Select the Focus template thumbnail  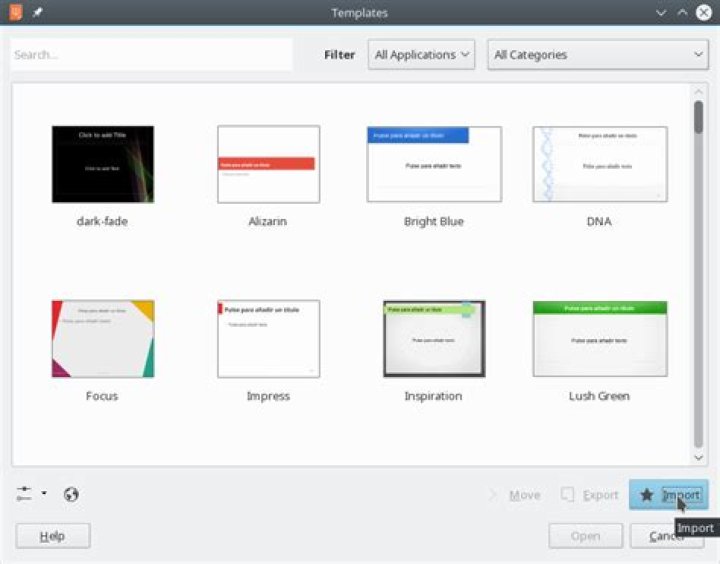pyautogui.click(x=103, y=338)
